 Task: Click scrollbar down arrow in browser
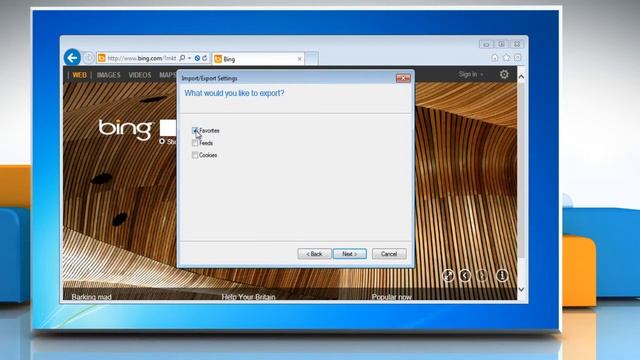click(521, 289)
